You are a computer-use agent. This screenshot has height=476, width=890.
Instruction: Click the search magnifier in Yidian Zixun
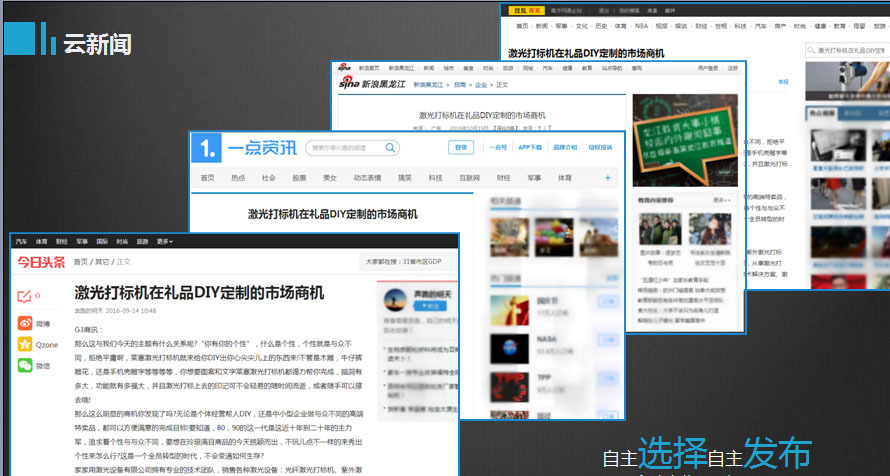pyautogui.click(x=391, y=148)
